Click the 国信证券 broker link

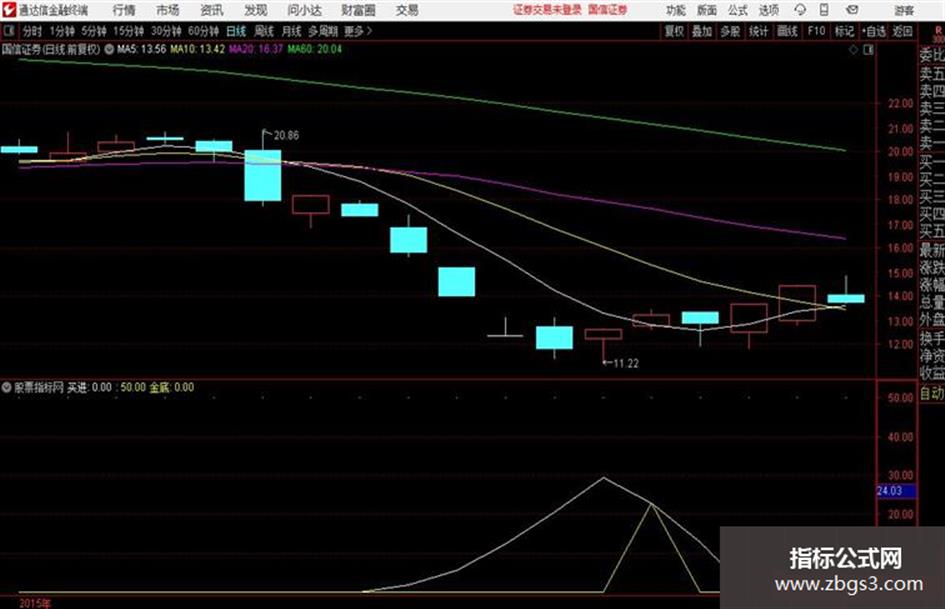click(x=608, y=10)
